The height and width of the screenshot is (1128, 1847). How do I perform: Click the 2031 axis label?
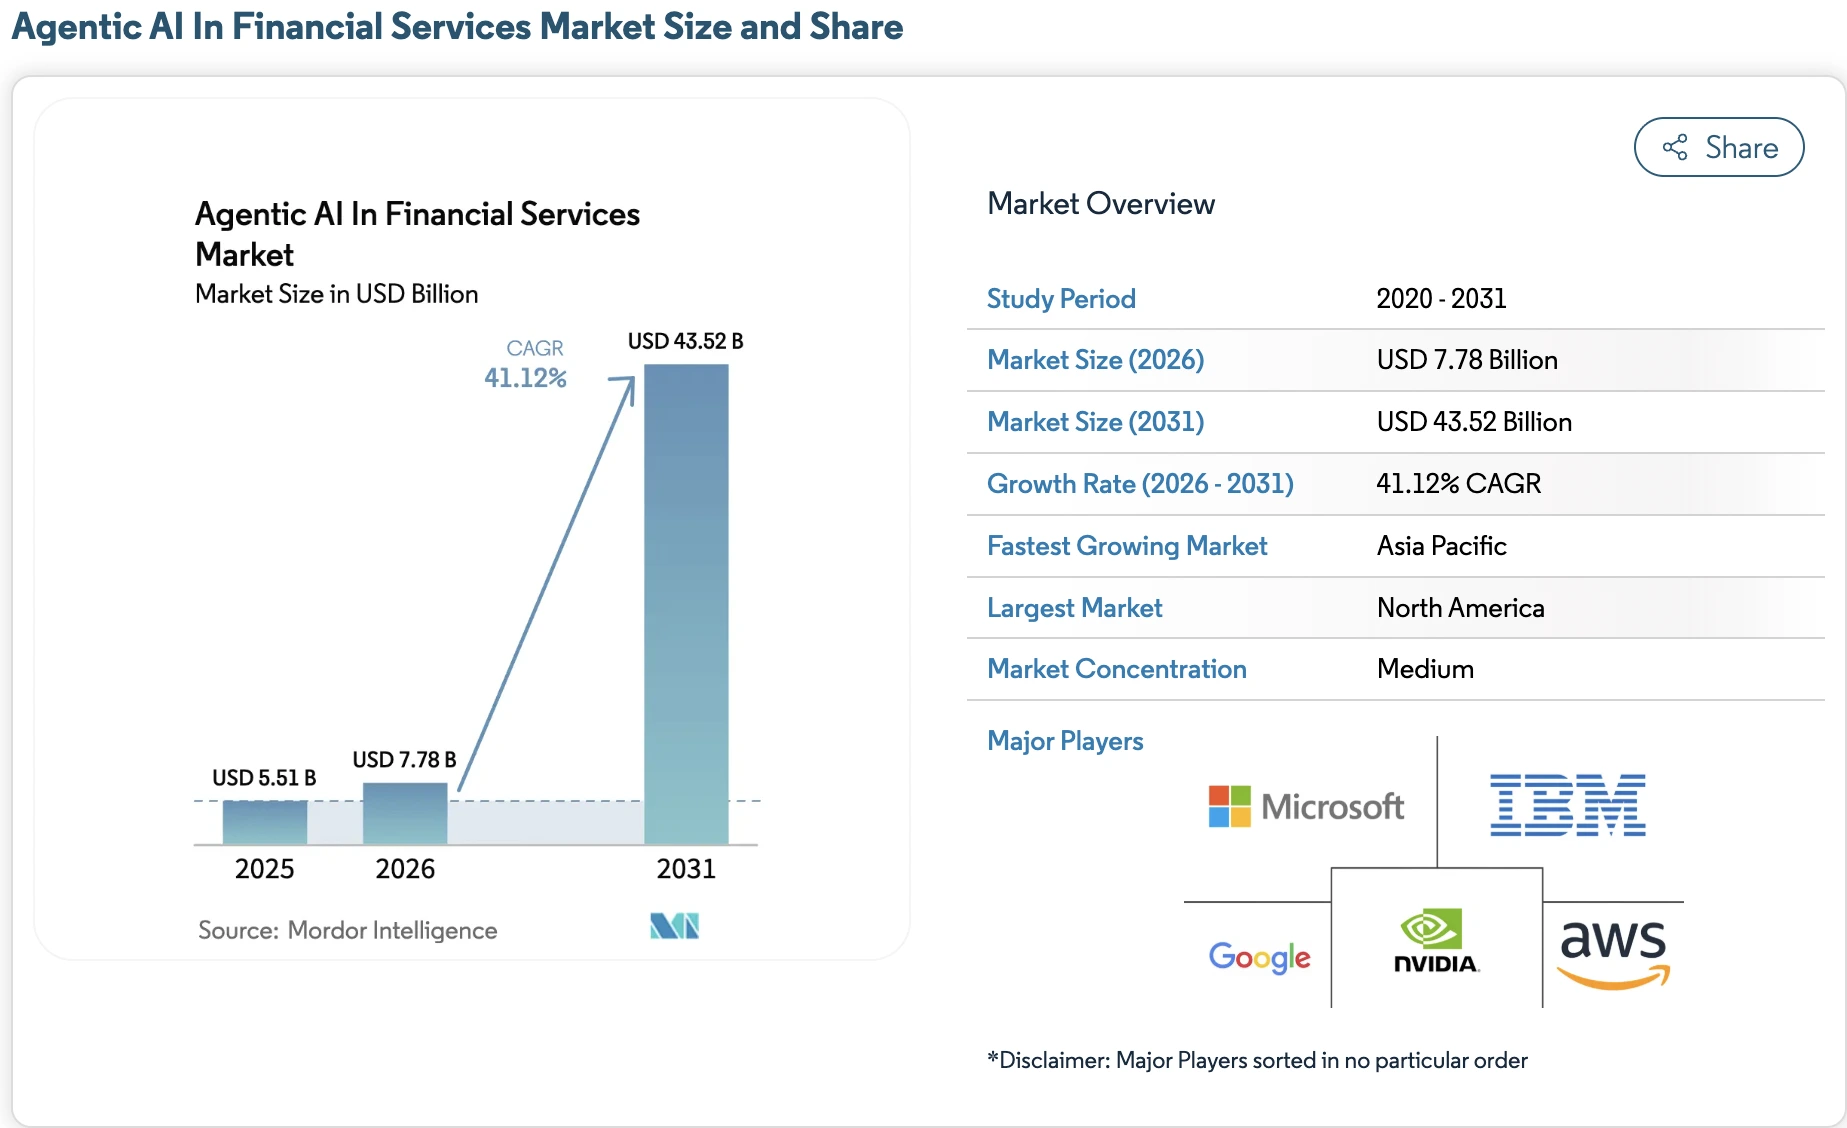pyautogui.click(x=686, y=869)
